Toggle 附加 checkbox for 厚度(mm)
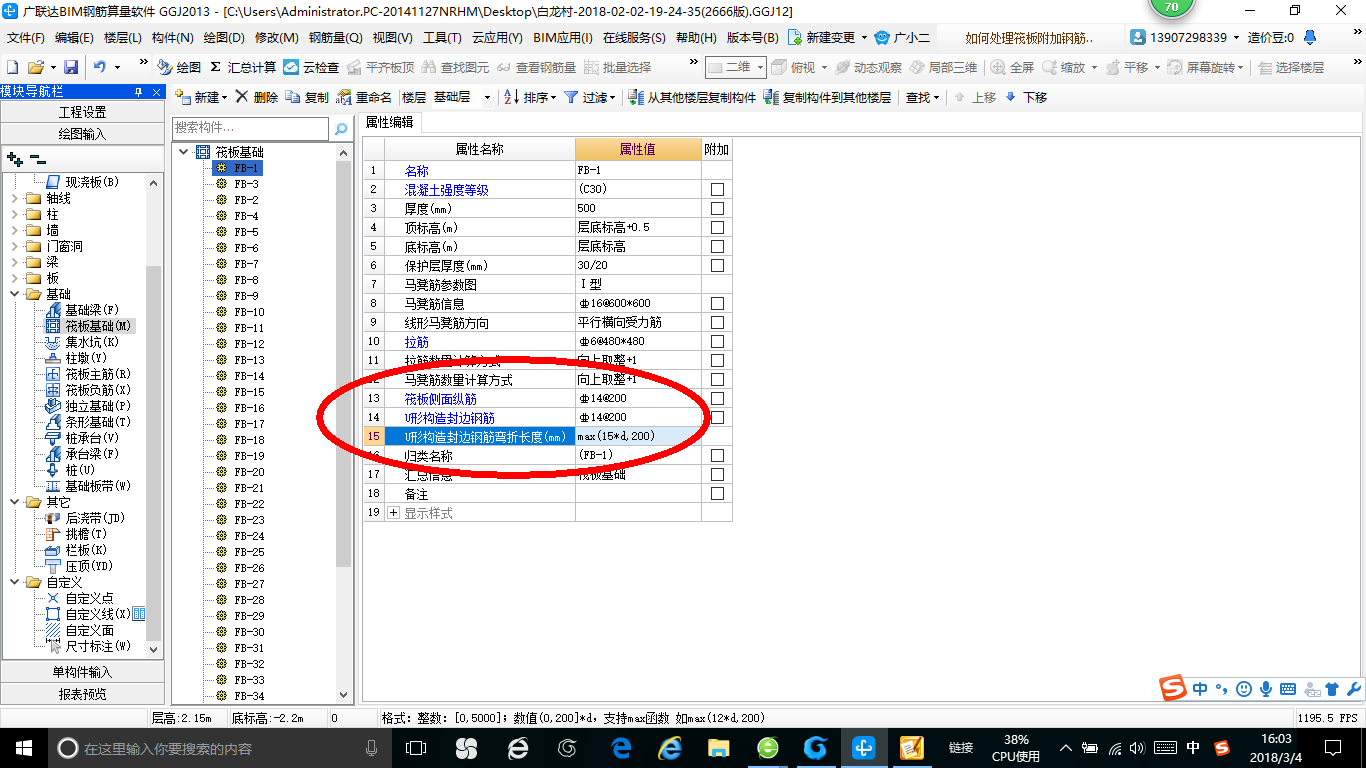This screenshot has height=768, width=1366. 717,208
